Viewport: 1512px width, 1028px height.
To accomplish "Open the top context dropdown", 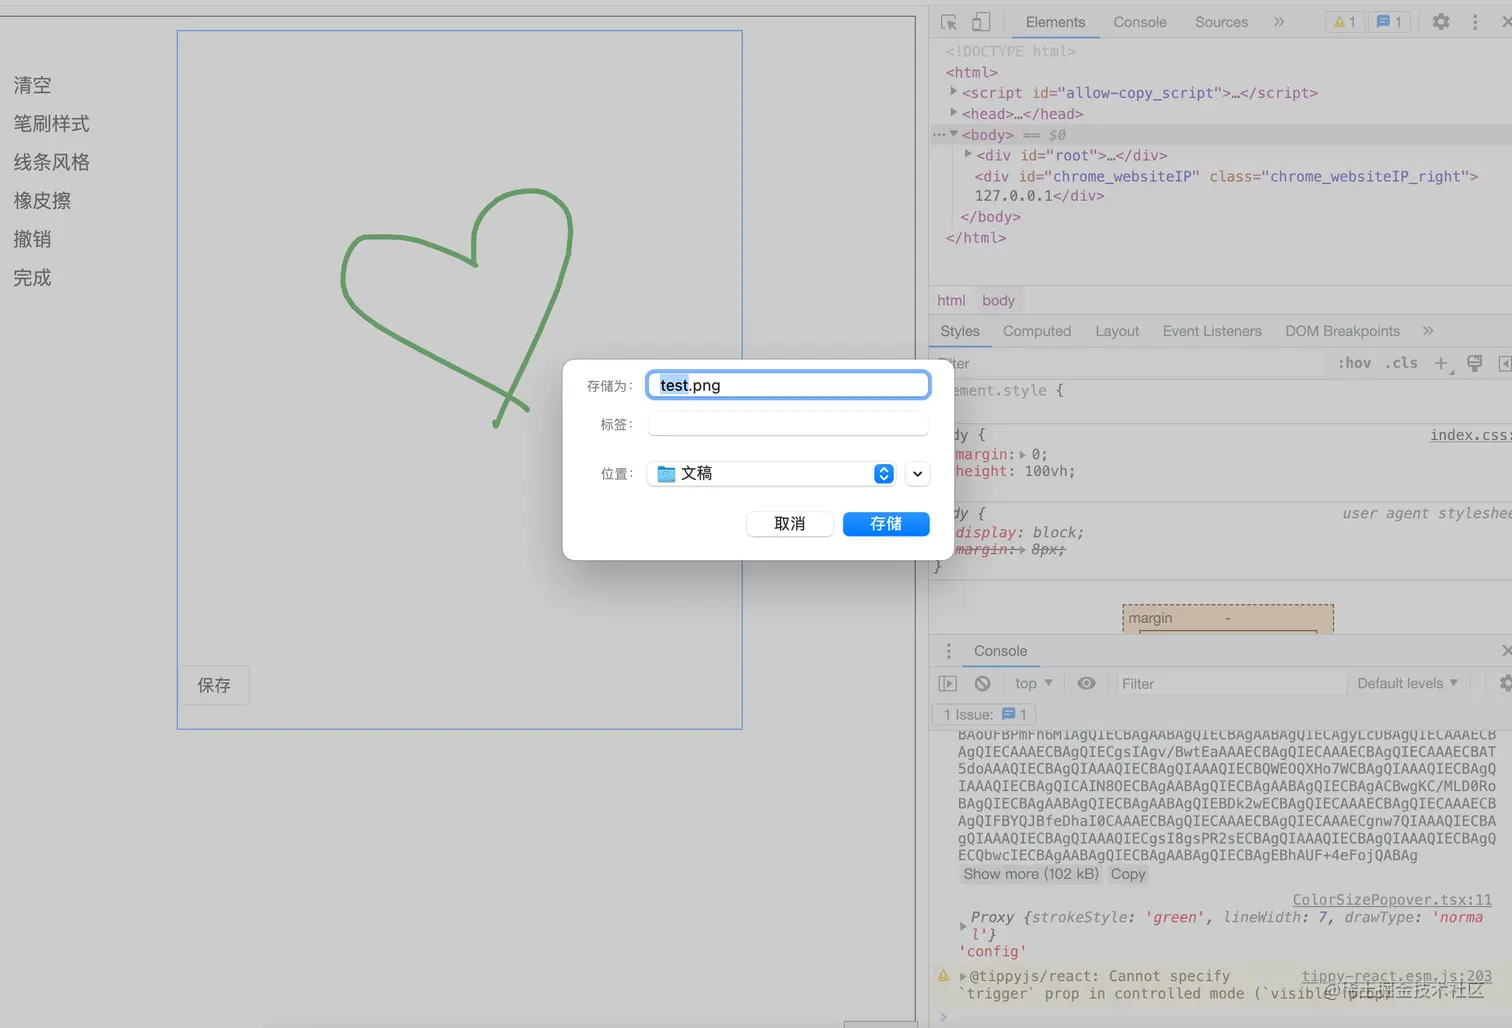I will tap(1034, 684).
